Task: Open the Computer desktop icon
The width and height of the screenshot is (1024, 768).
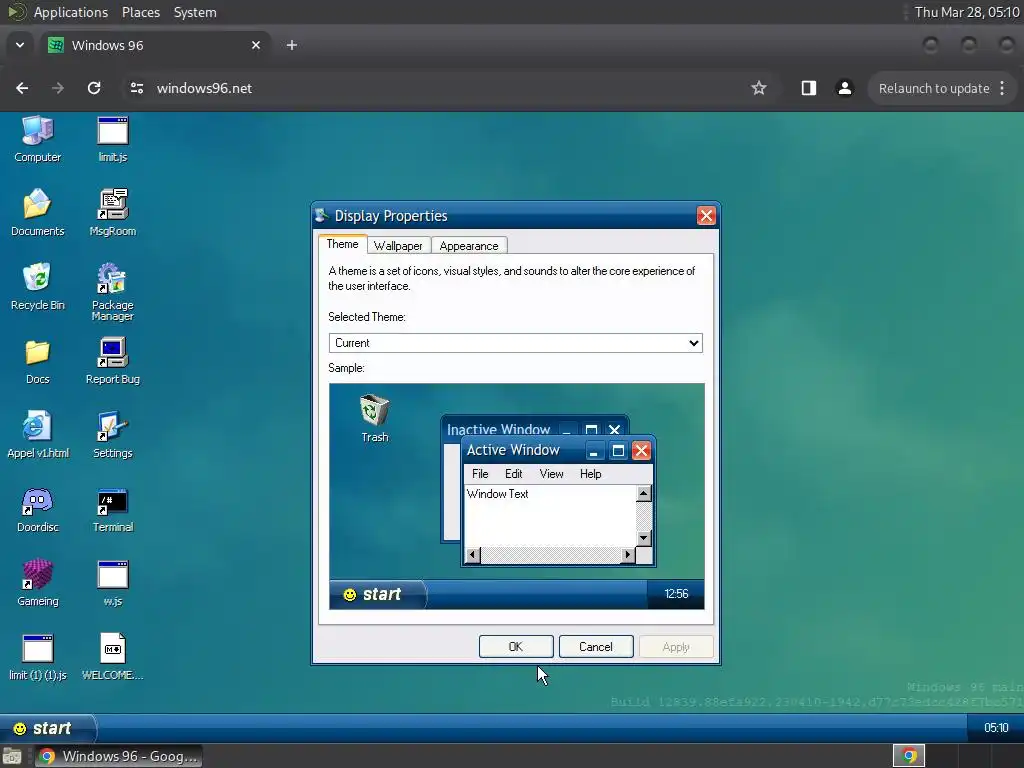Action: 37,138
